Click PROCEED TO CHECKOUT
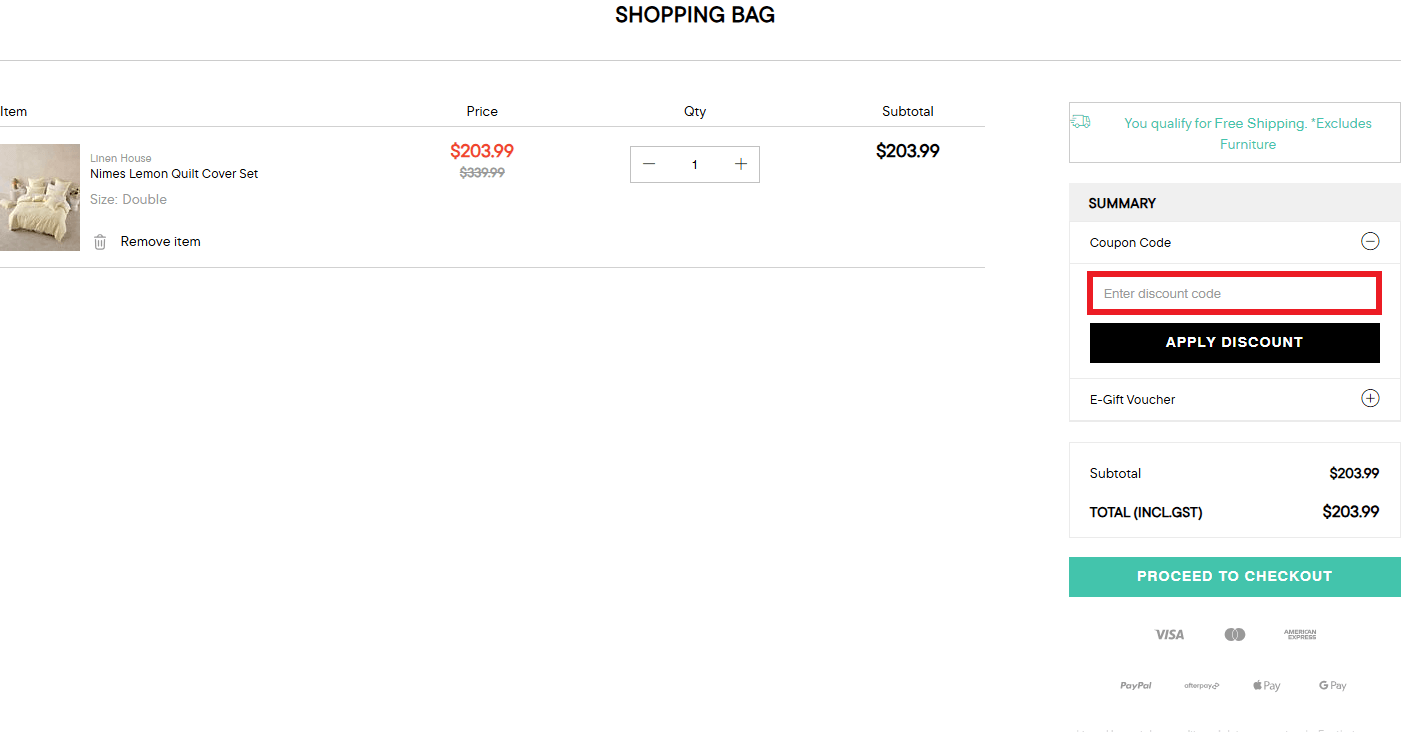Image resolution: width=1401 pixels, height=732 pixels. [x=1234, y=576]
